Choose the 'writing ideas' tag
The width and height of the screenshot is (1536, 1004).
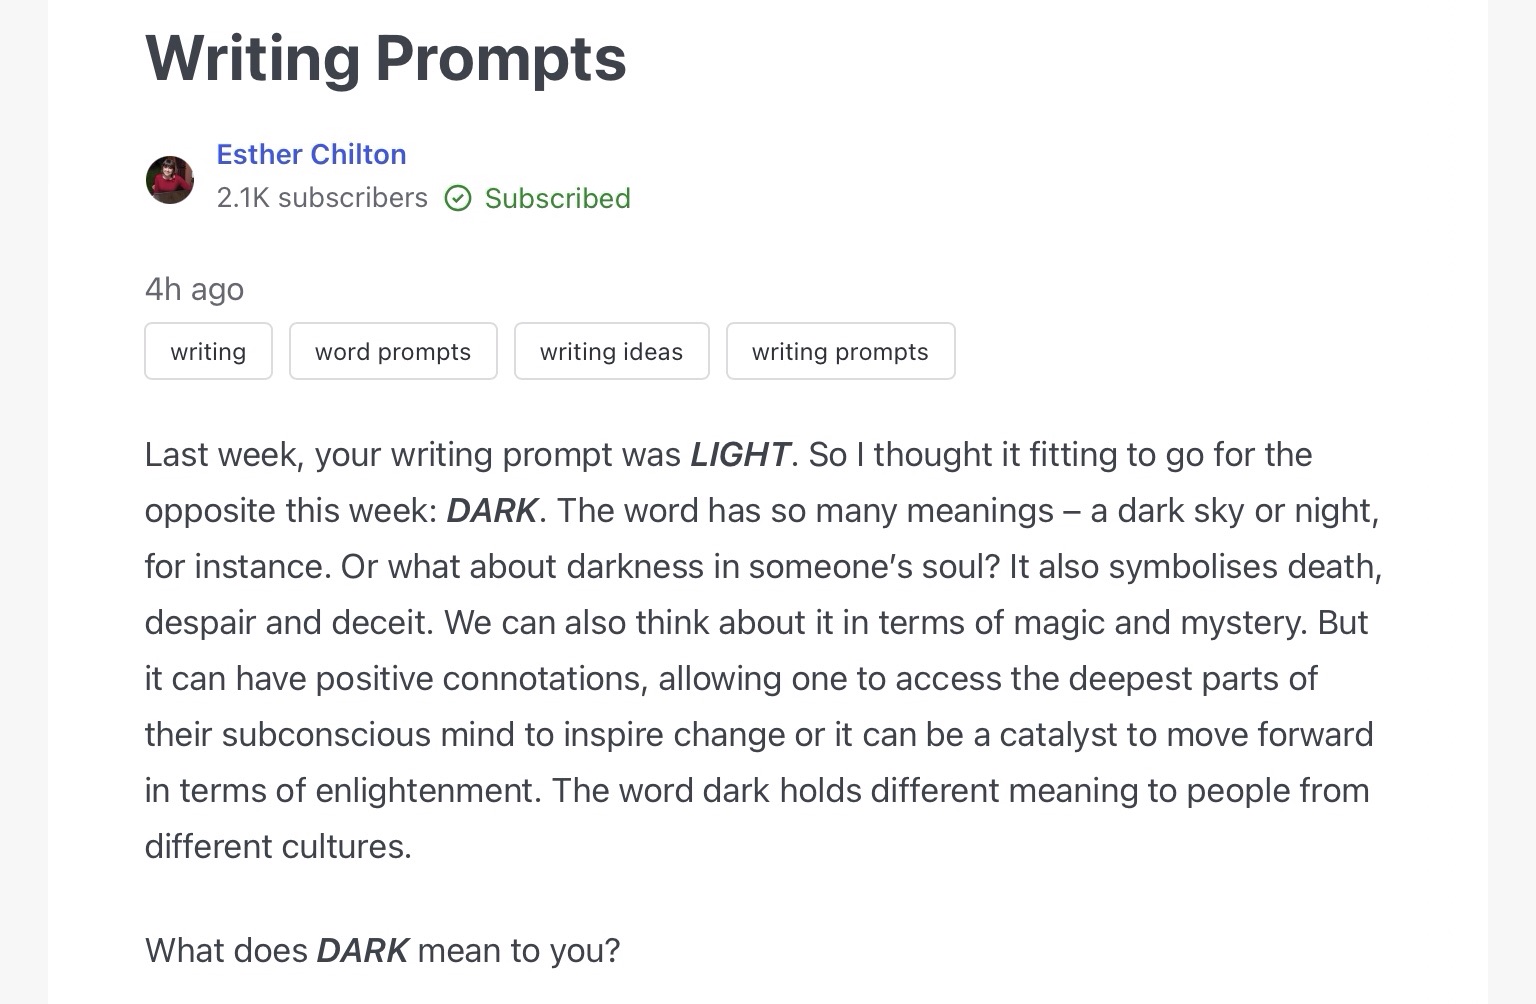pos(611,351)
